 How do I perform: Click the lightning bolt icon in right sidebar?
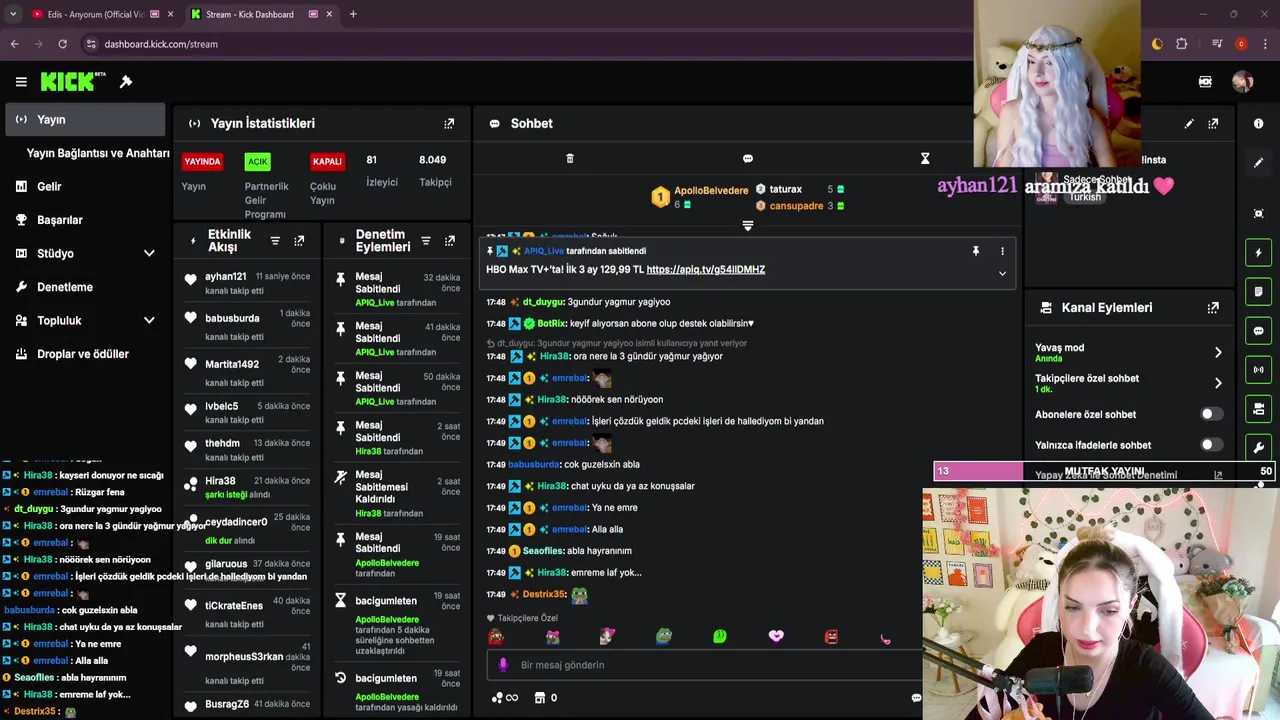tap(1258, 253)
